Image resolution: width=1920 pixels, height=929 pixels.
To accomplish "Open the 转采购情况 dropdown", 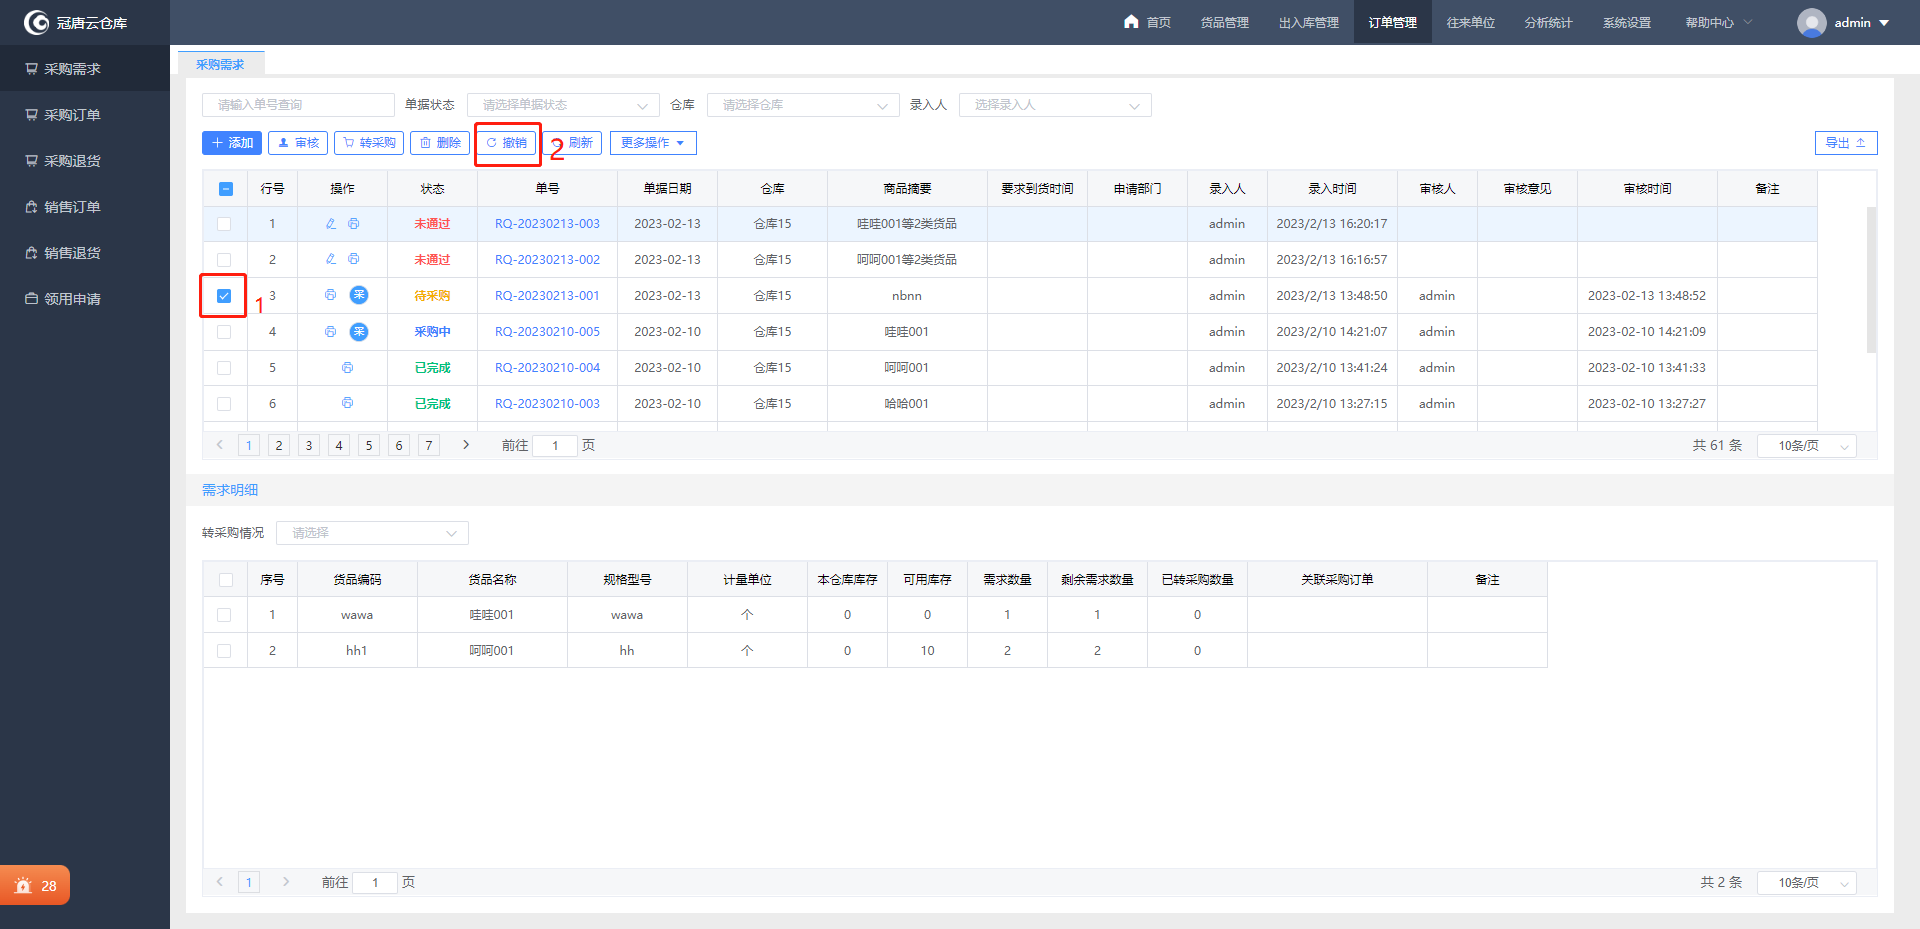I will (372, 533).
